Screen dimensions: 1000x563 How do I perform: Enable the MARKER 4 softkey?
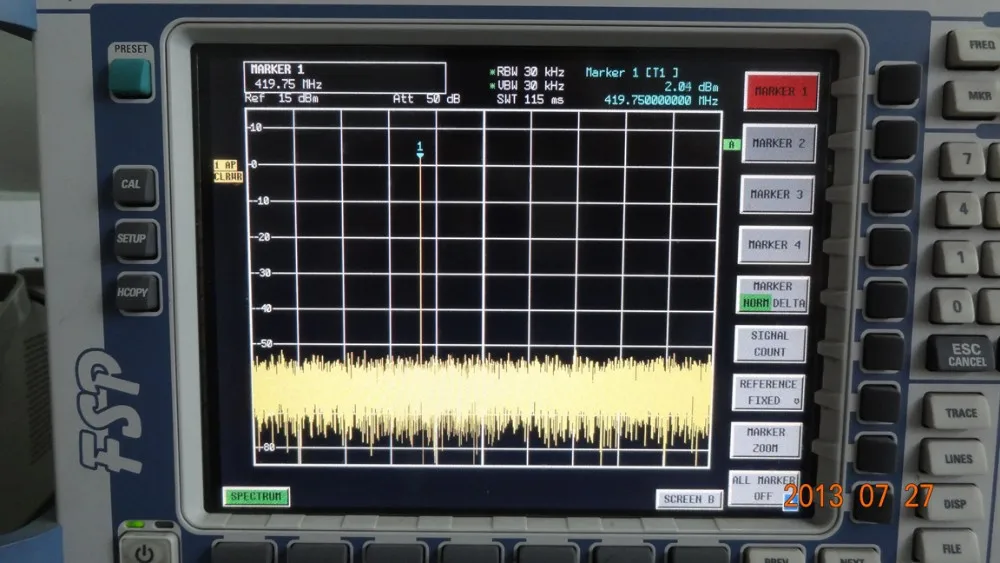pyautogui.click(x=774, y=245)
